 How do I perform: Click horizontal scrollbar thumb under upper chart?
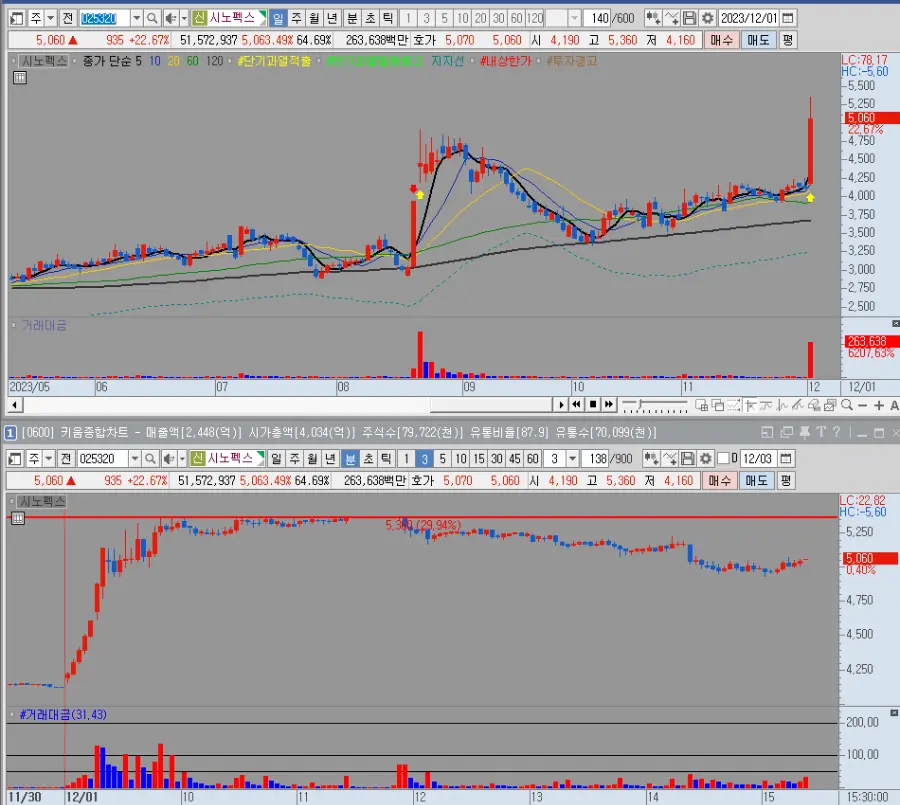tap(491, 405)
